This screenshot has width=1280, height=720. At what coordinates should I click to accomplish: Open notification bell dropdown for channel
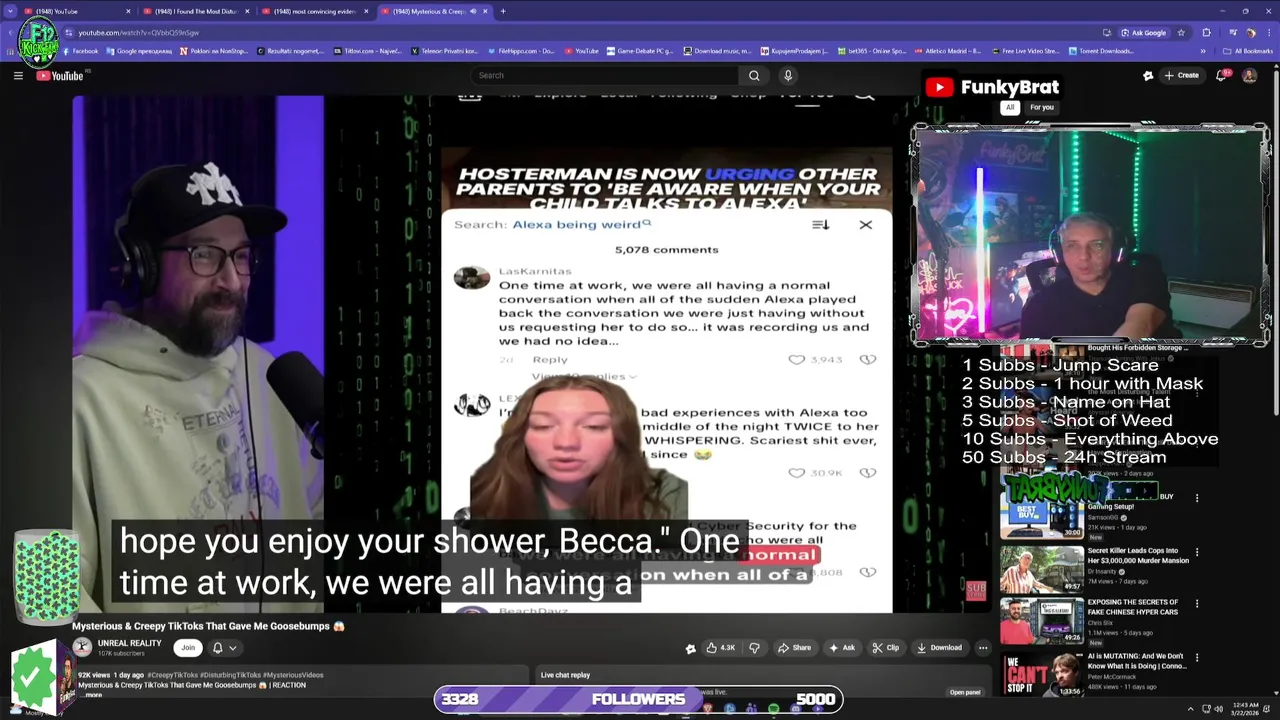[x=224, y=647]
